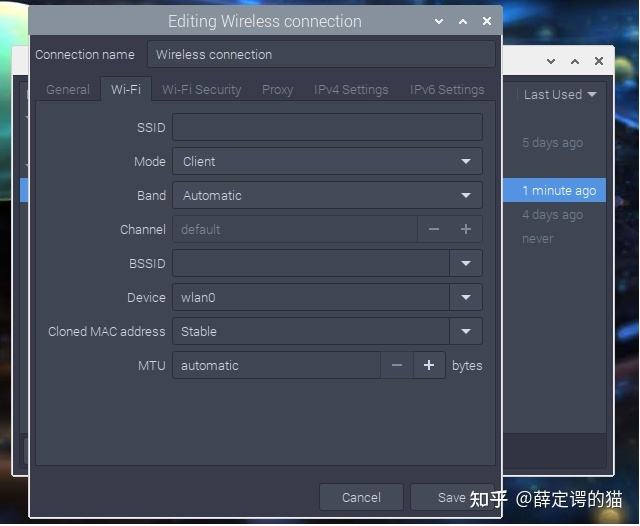Open the Mode dropdown showing Client
This screenshot has height=526, width=640.
[327, 161]
